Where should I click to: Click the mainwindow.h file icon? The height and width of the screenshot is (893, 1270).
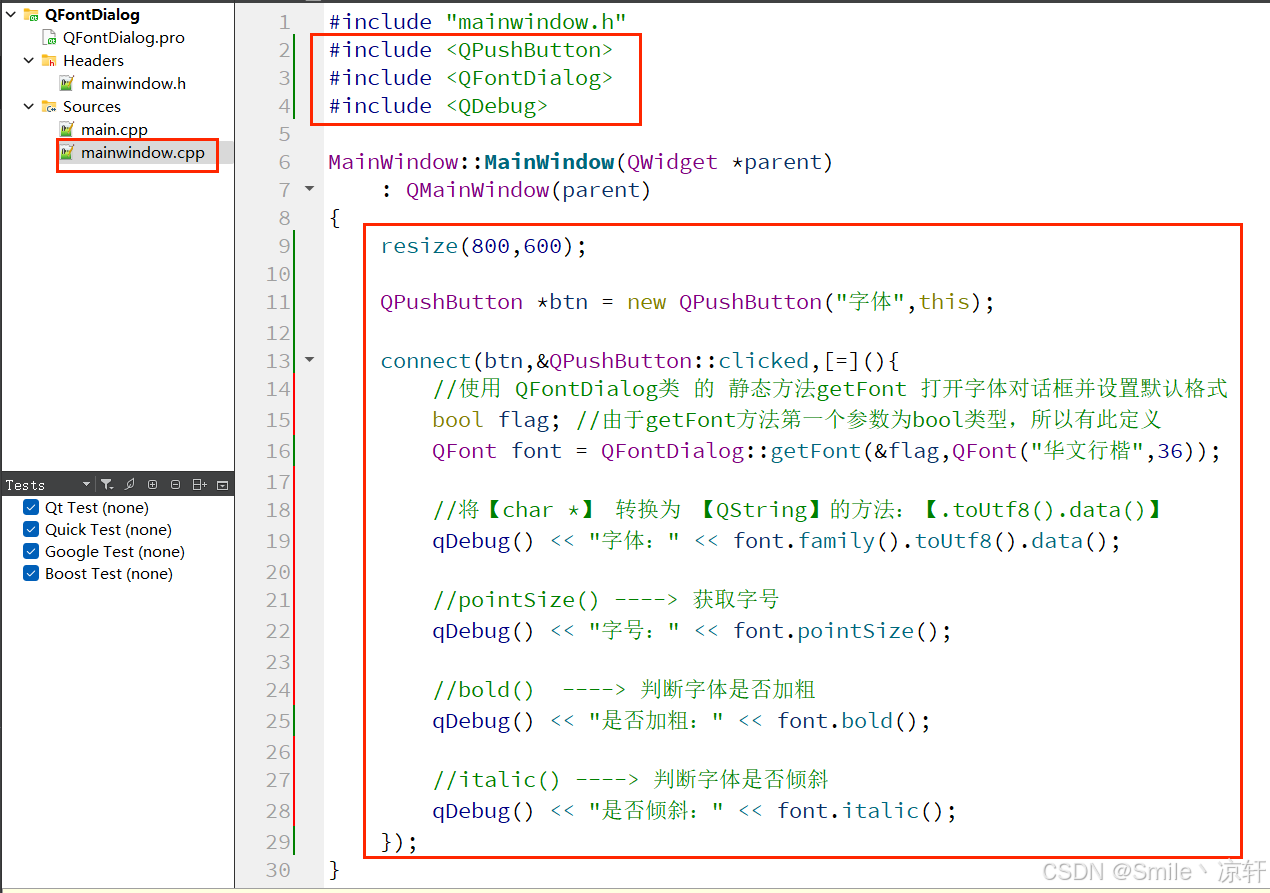coord(67,84)
